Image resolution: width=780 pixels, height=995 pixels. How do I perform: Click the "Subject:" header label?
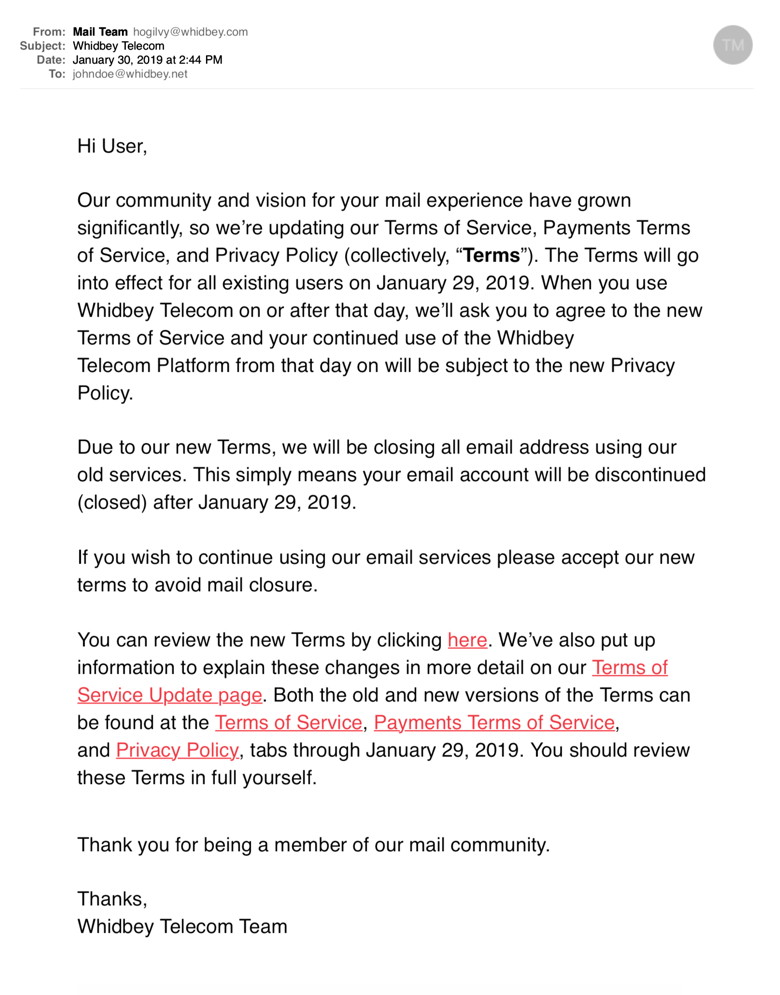44,46
